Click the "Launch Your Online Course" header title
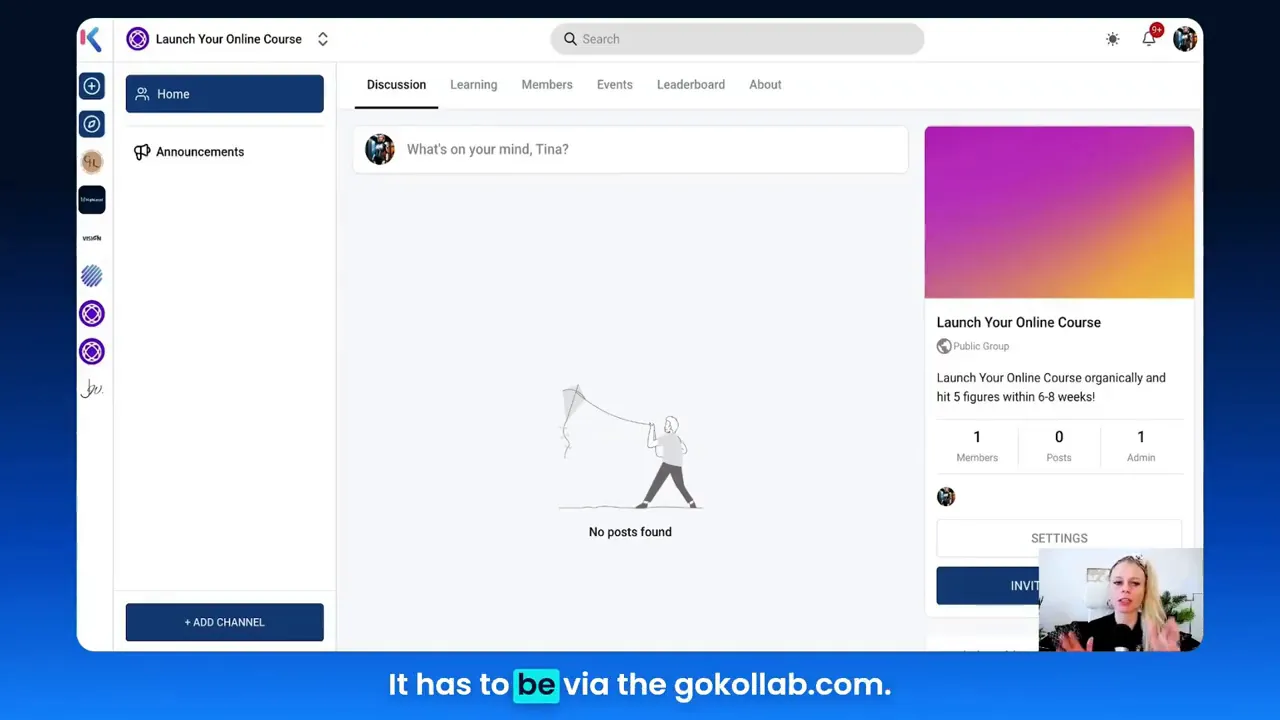 click(x=229, y=39)
